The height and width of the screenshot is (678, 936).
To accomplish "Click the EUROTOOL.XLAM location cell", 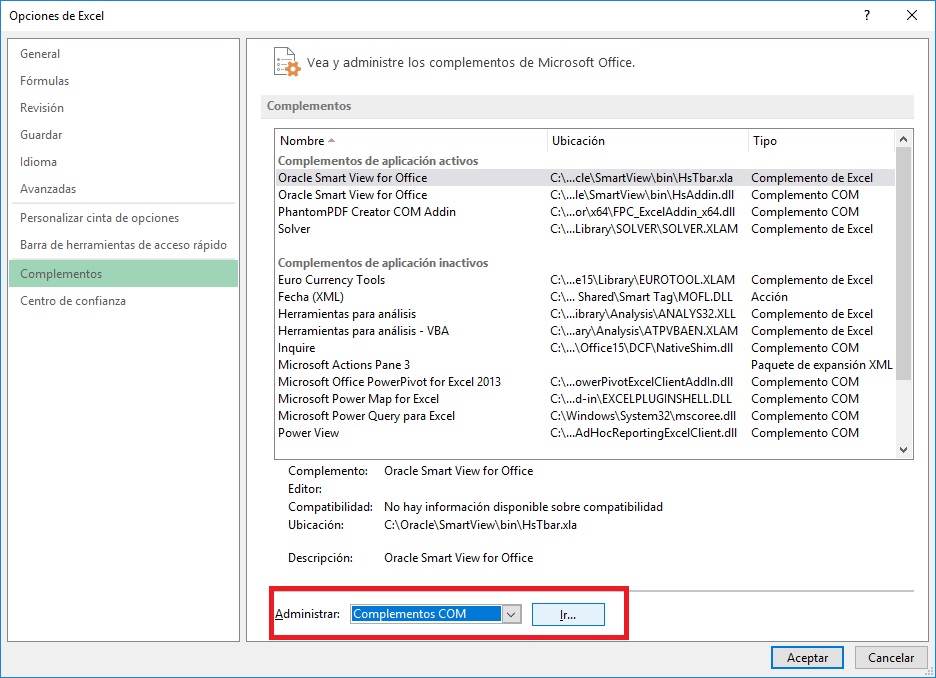I will coord(642,280).
